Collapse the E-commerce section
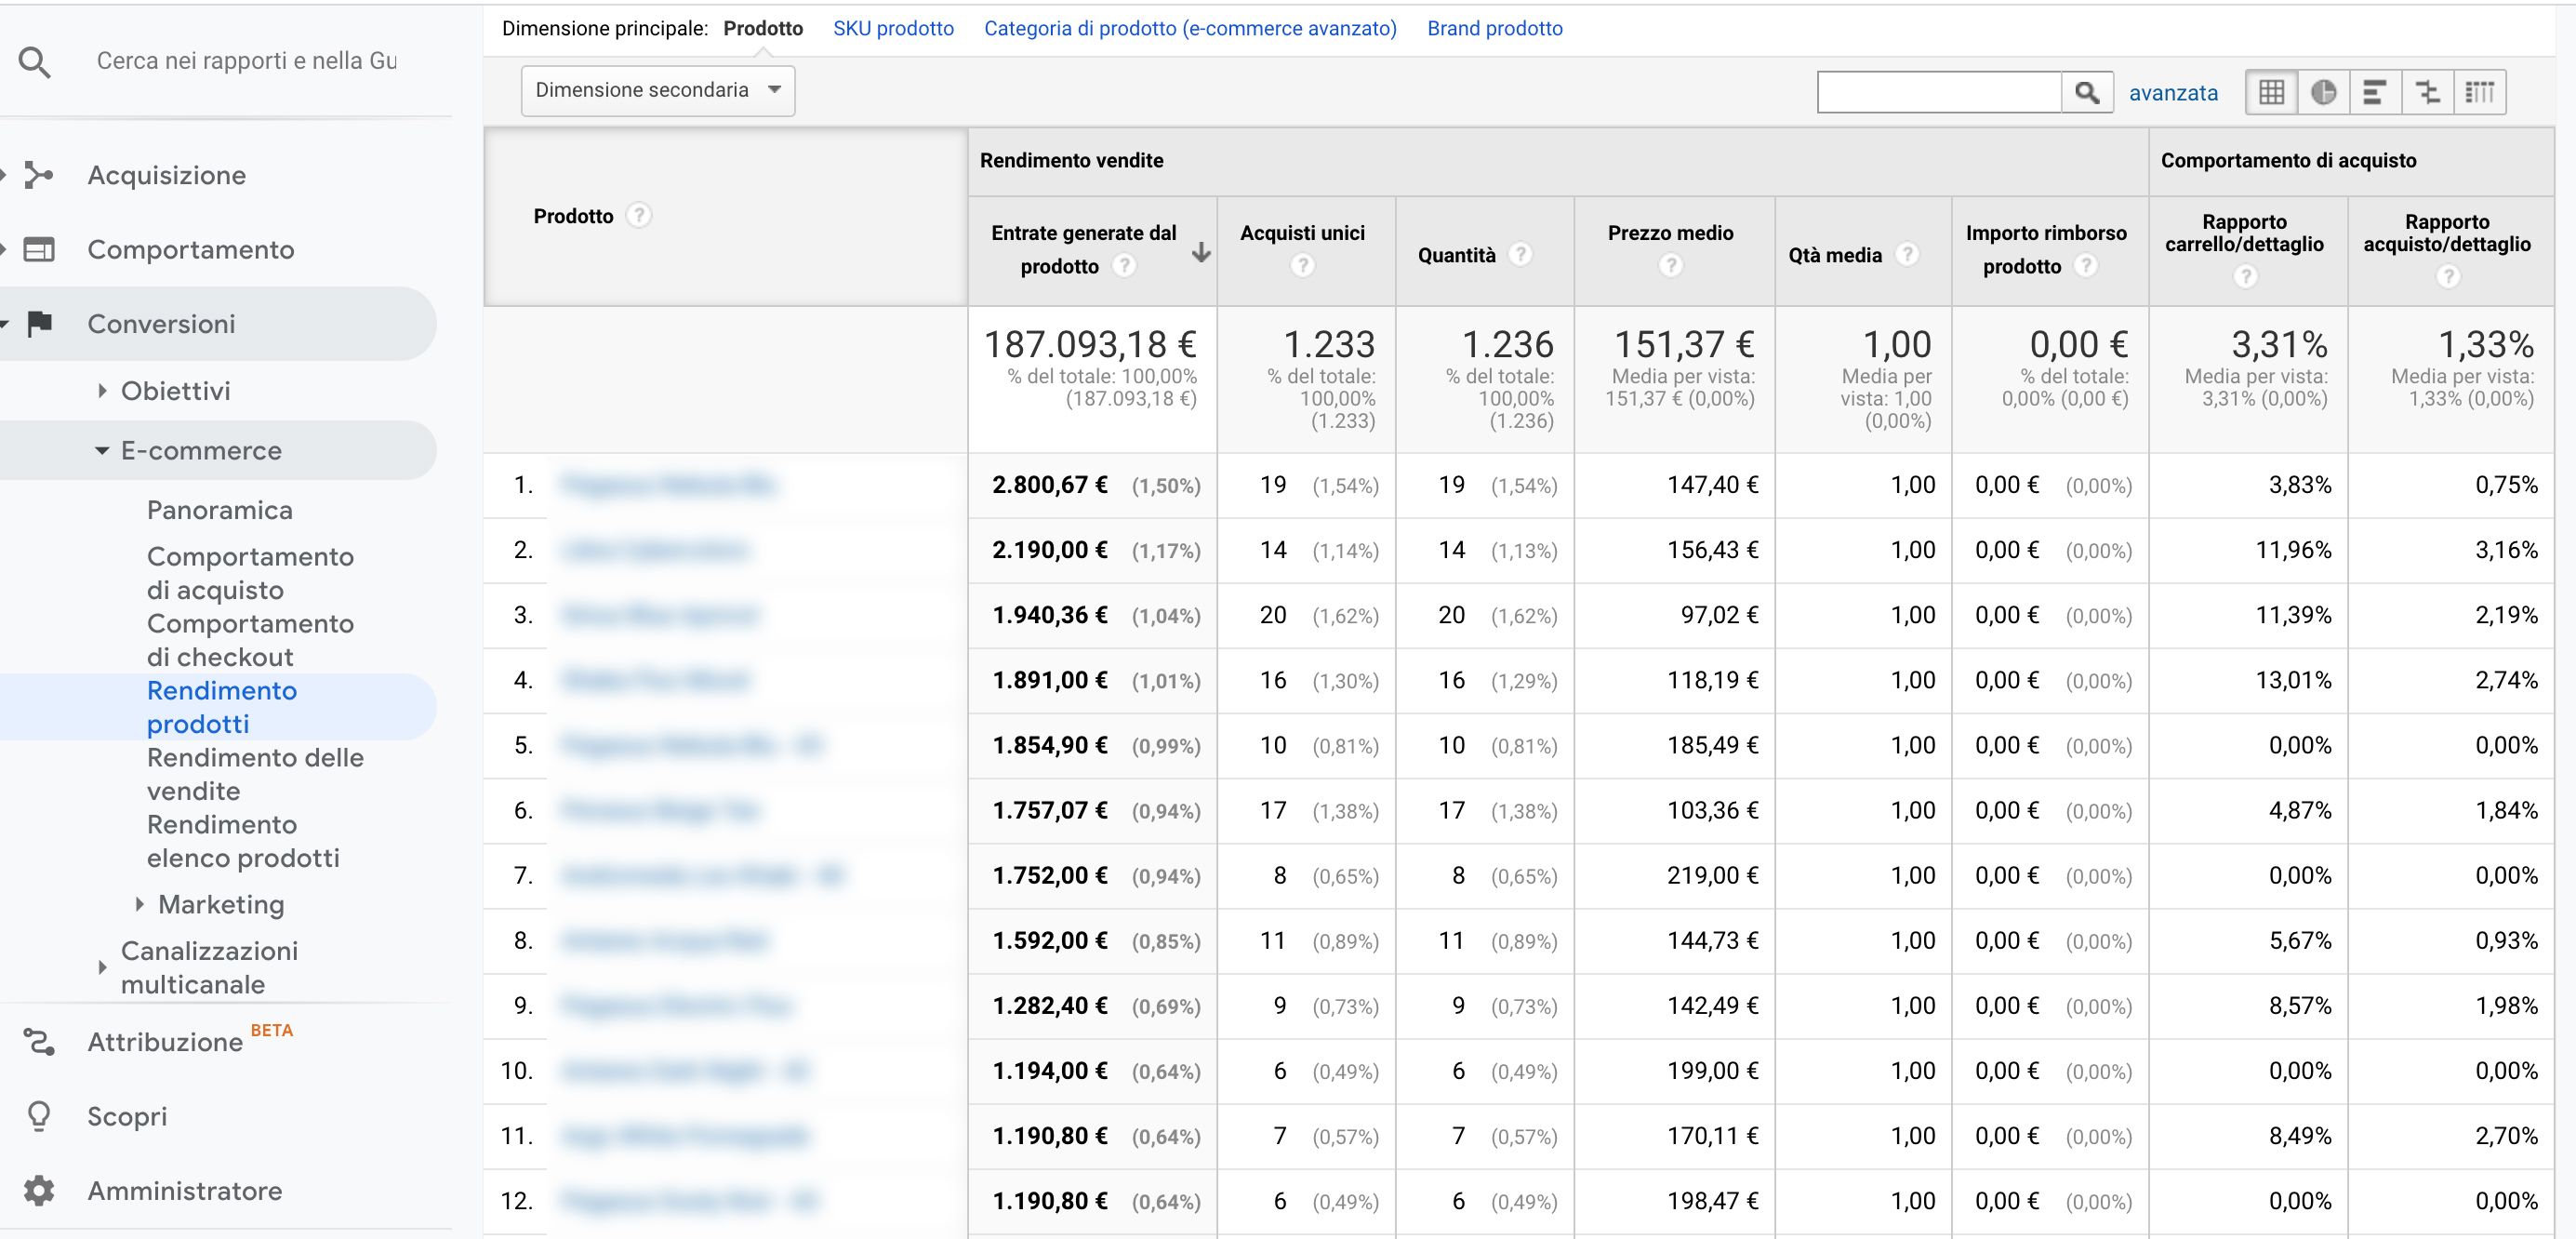 click(102, 451)
